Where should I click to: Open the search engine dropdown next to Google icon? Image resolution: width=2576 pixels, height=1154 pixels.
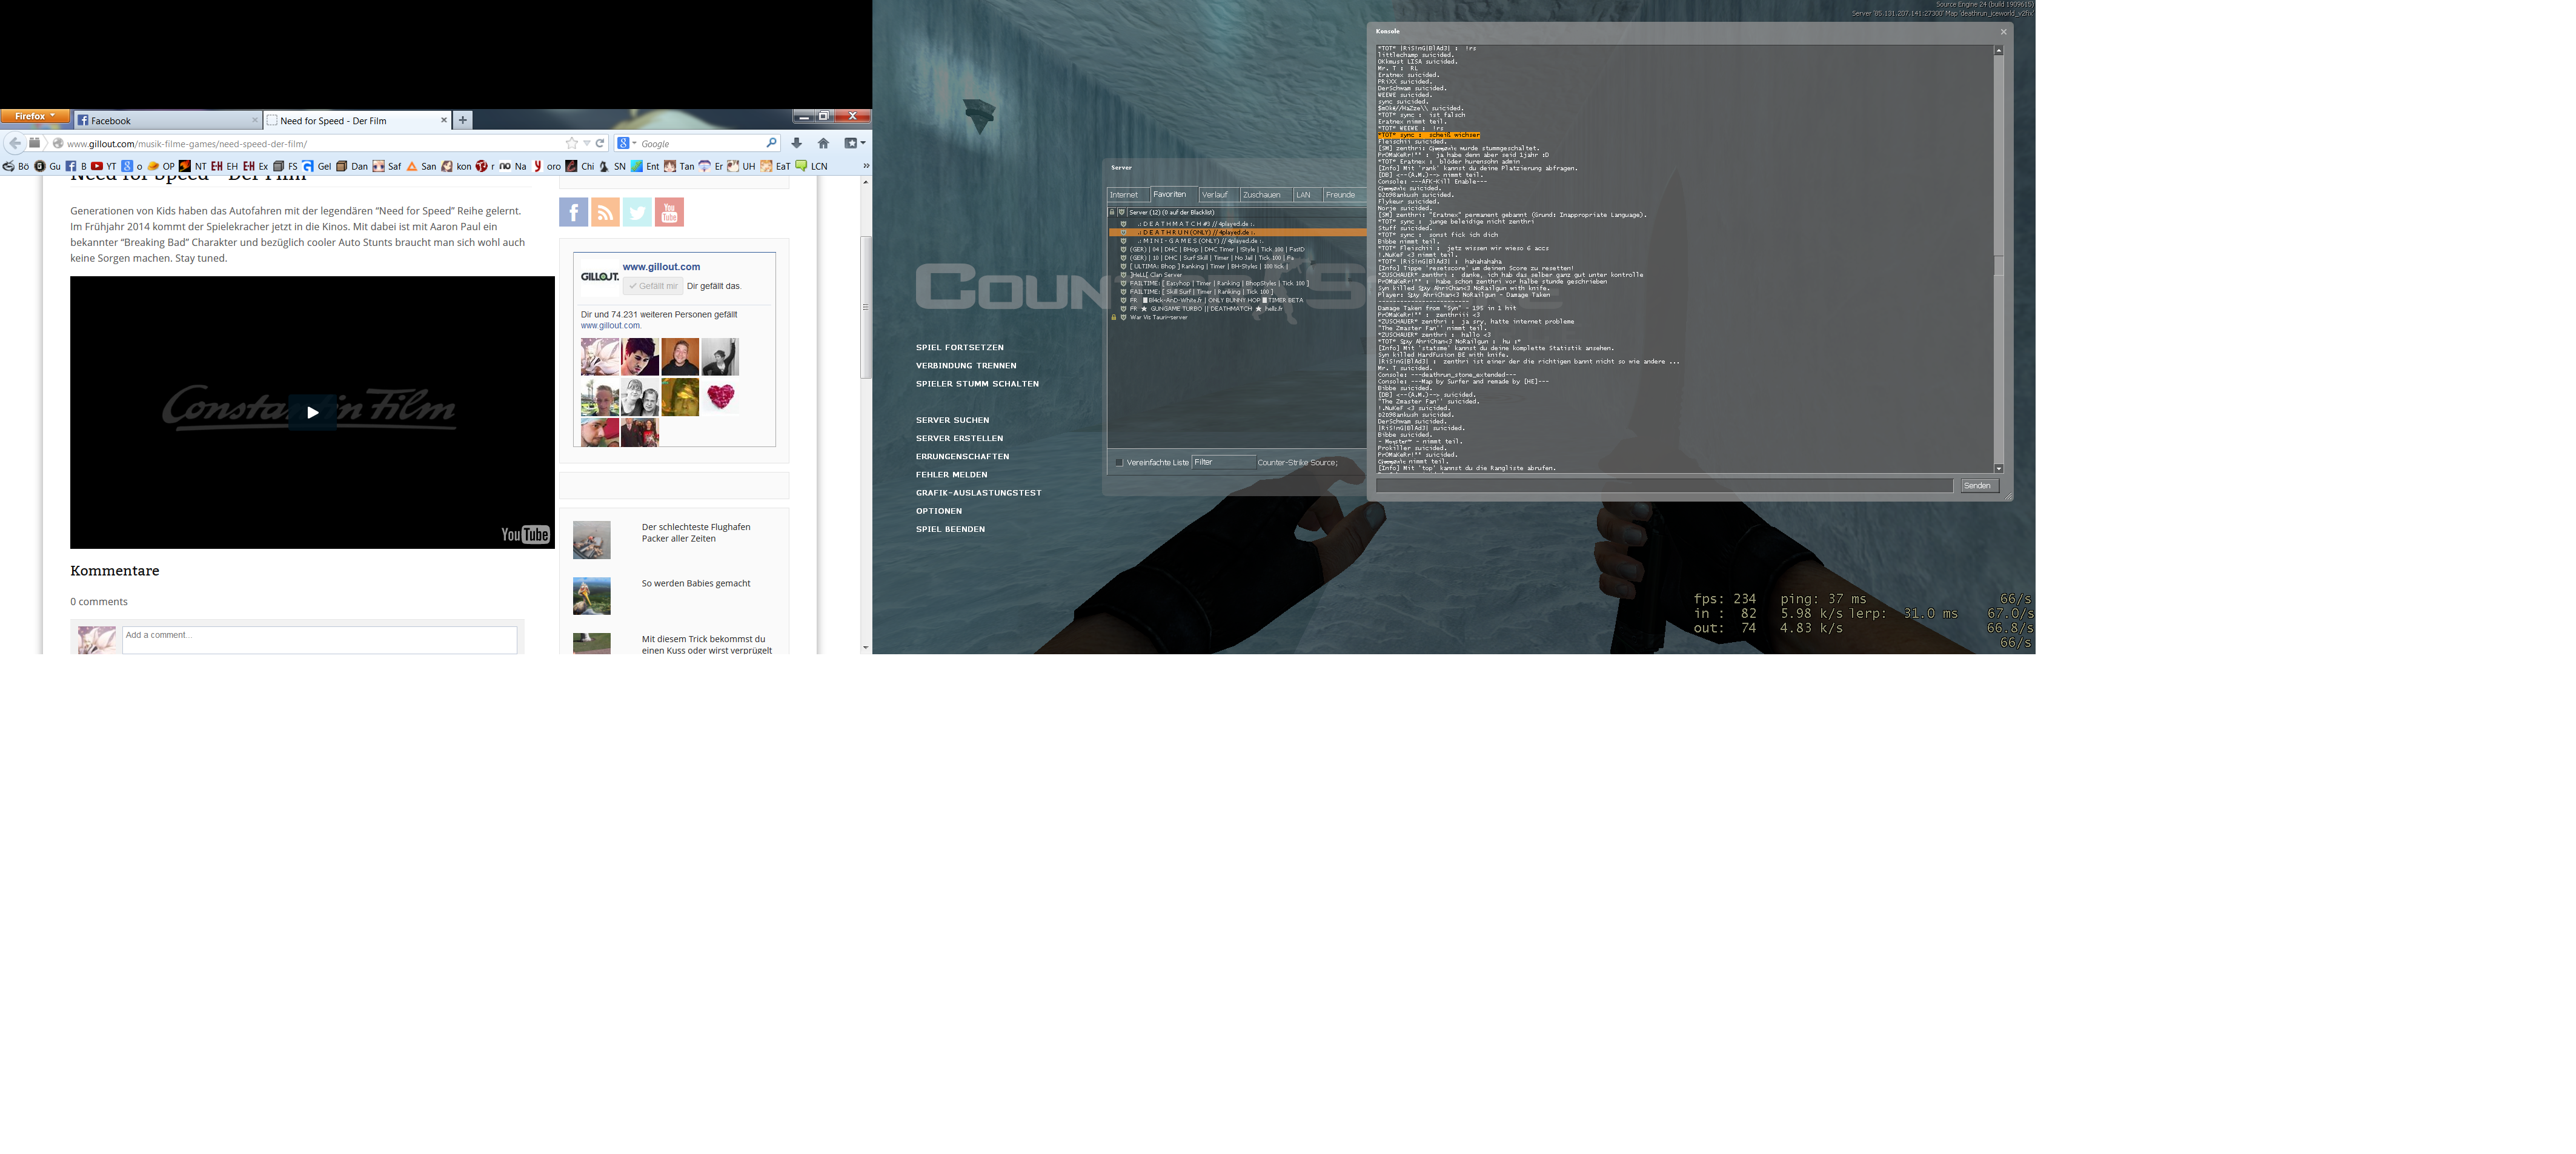[x=634, y=143]
